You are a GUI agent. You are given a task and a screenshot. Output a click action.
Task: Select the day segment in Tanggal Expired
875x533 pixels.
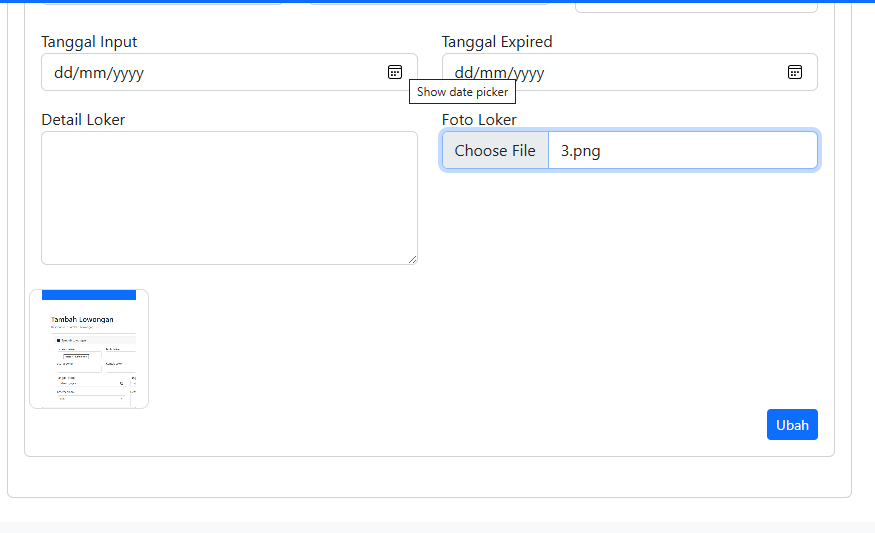click(464, 73)
